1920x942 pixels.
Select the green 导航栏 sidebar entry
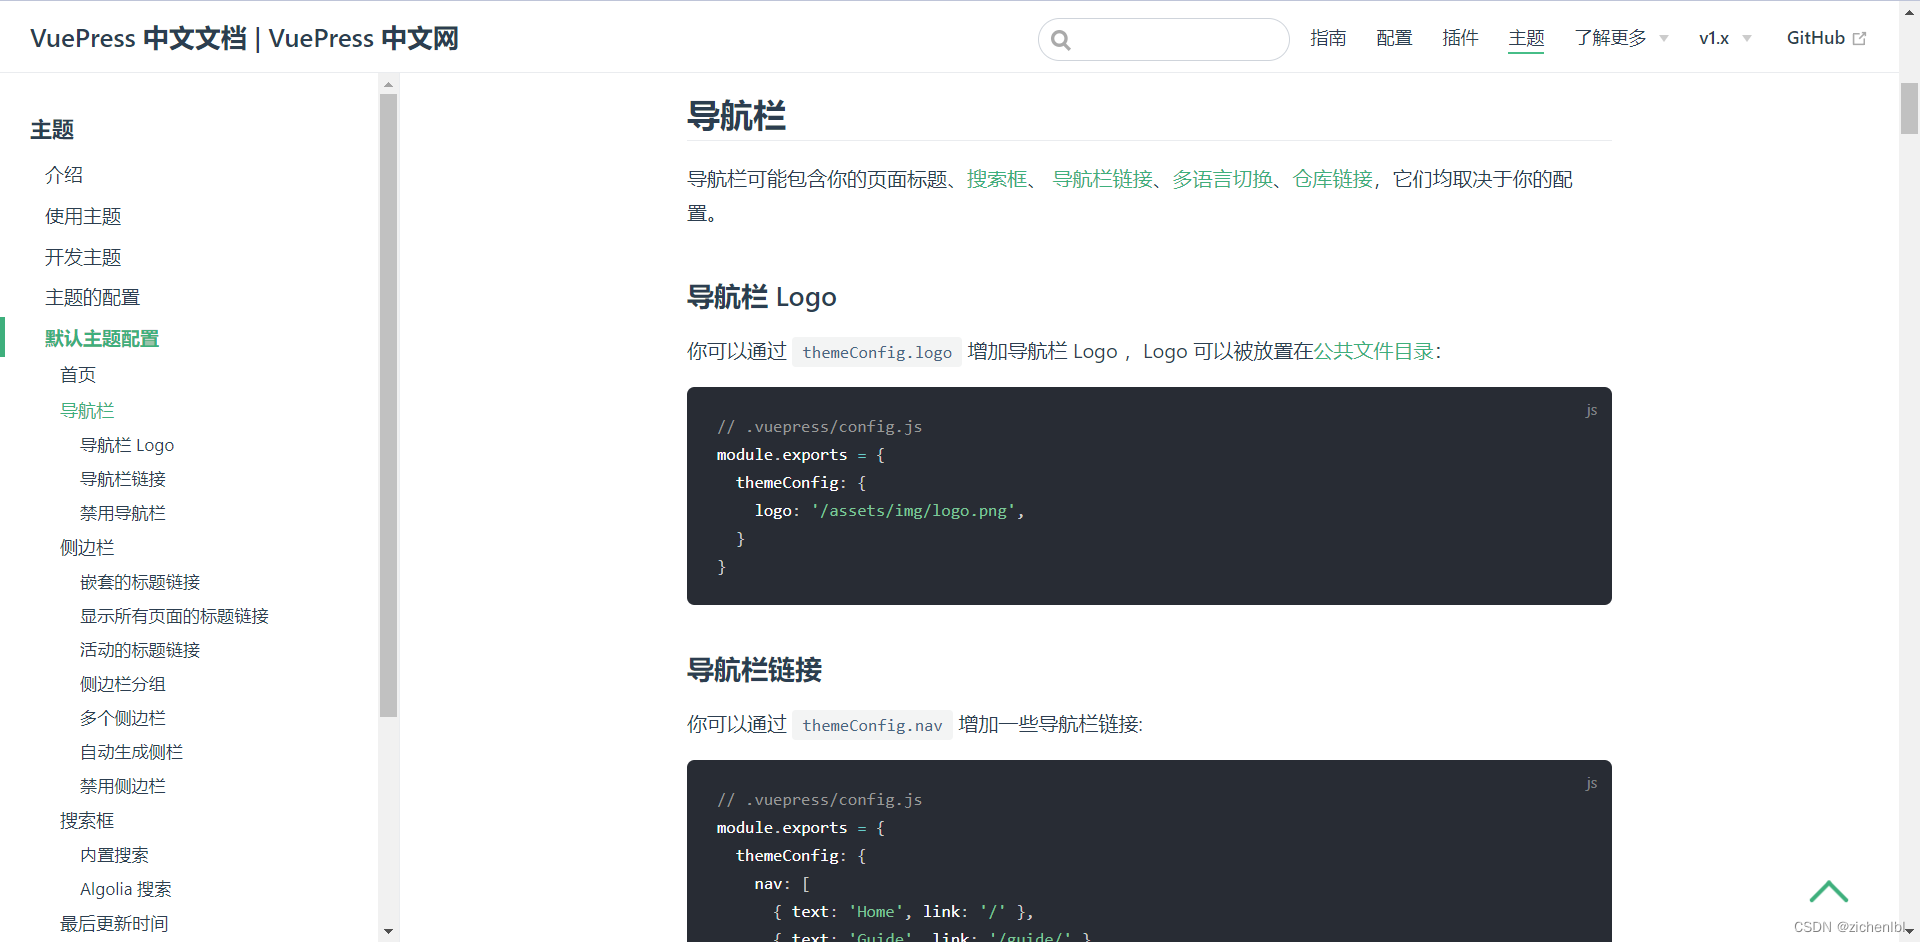[x=87, y=411]
